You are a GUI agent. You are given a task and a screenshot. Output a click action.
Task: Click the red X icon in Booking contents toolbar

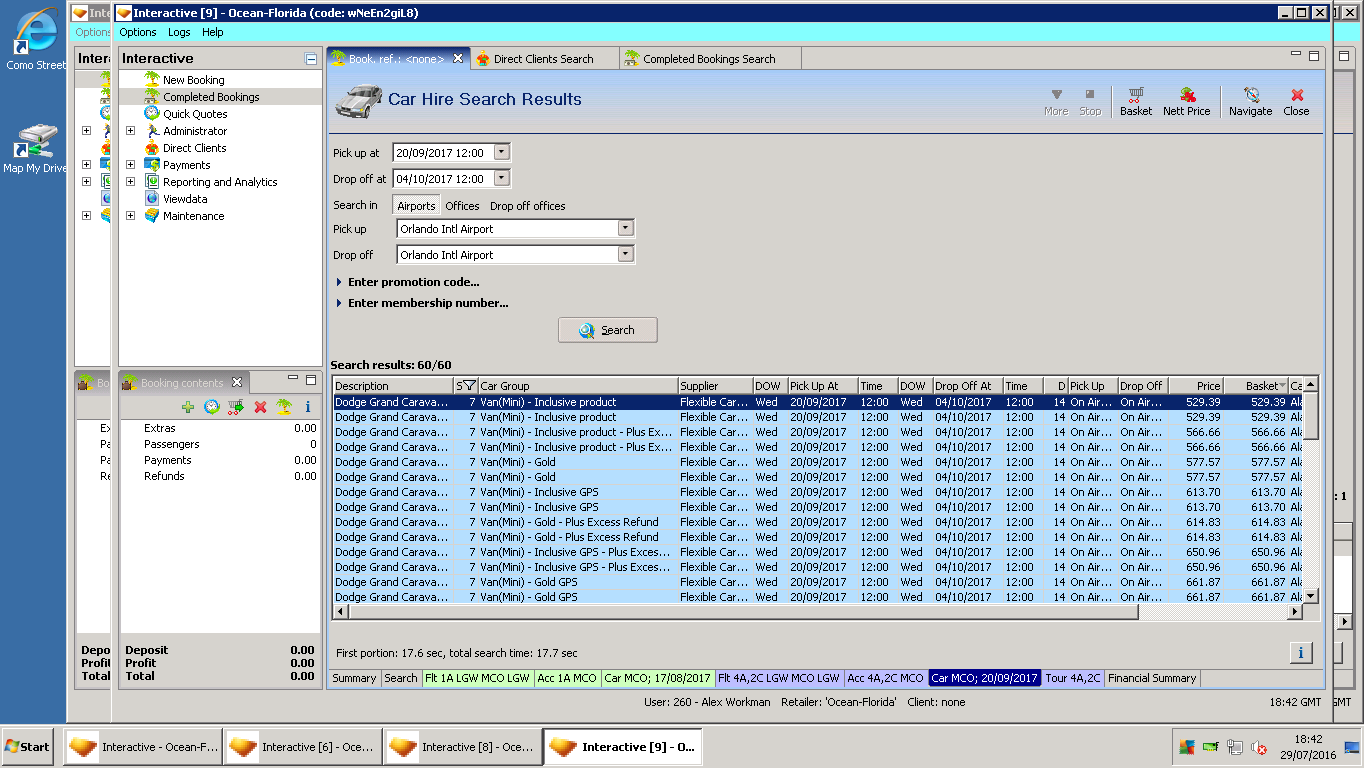click(260, 407)
